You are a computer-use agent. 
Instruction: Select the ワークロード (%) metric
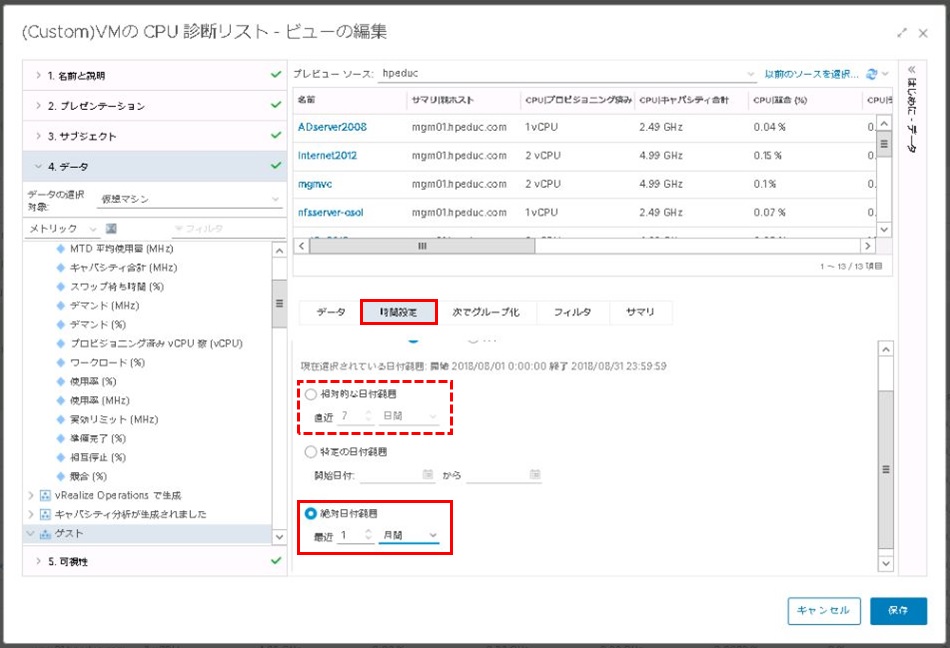point(107,362)
